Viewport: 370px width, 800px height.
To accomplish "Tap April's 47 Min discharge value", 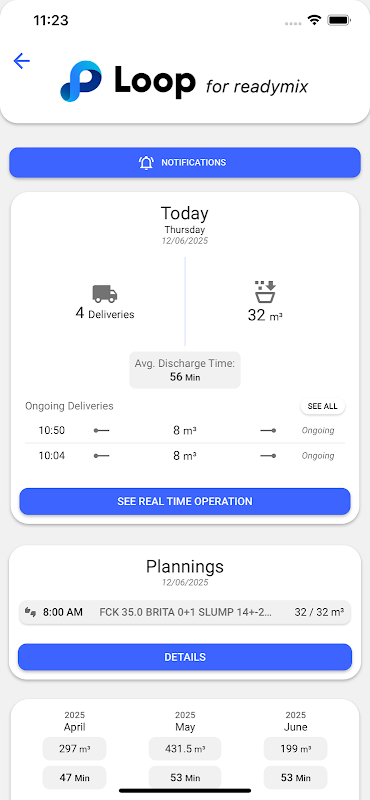I will tap(75, 778).
